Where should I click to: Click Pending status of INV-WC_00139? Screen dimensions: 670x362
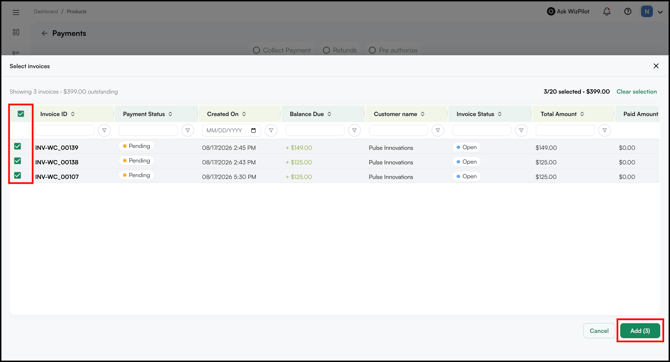coord(136,146)
